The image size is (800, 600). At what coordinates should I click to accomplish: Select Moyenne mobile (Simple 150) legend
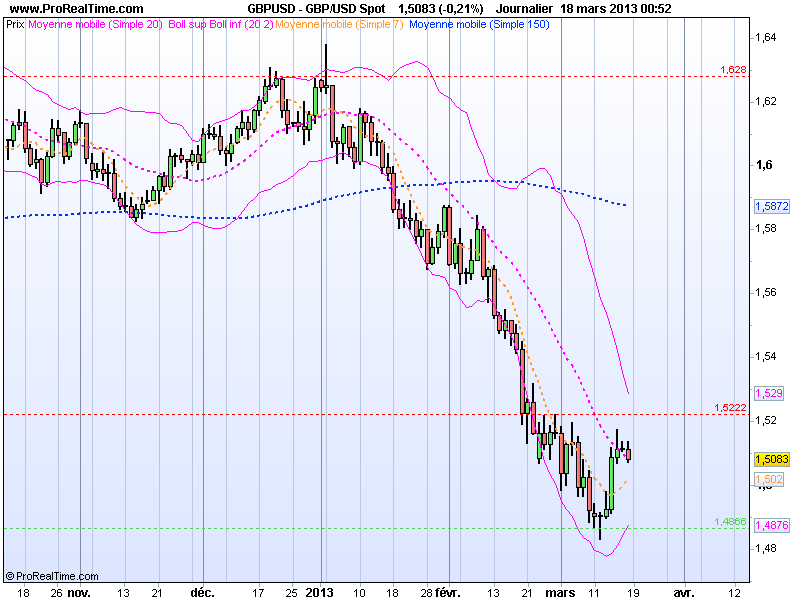479,24
